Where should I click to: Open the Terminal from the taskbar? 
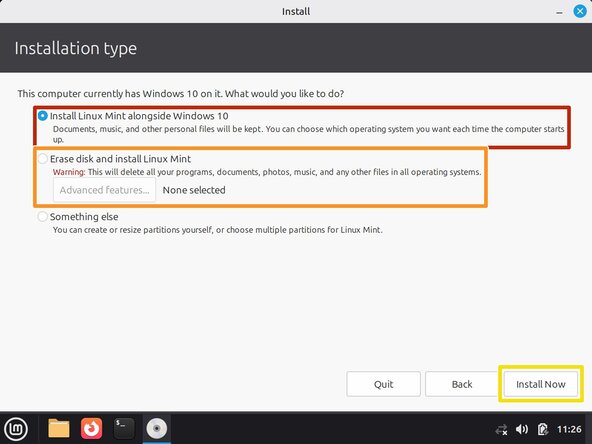click(124, 429)
